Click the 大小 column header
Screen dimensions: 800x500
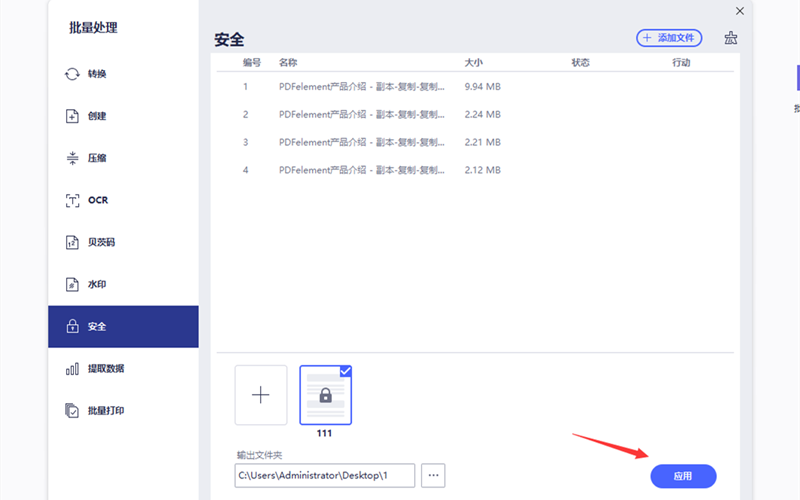click(x=473, y=62)
